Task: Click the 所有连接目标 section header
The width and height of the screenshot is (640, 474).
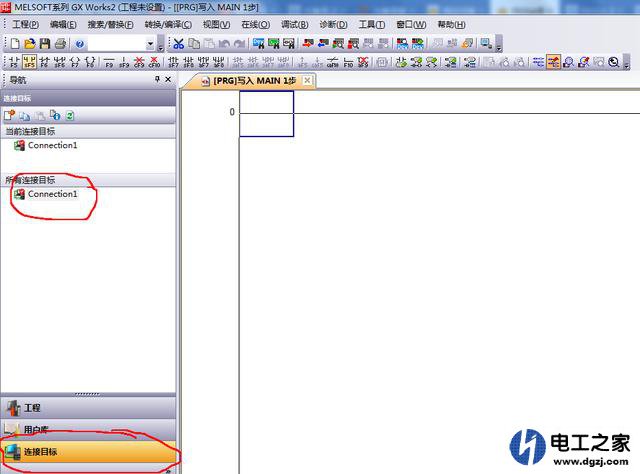Action: pyautogui.click(x=88, y=180)
